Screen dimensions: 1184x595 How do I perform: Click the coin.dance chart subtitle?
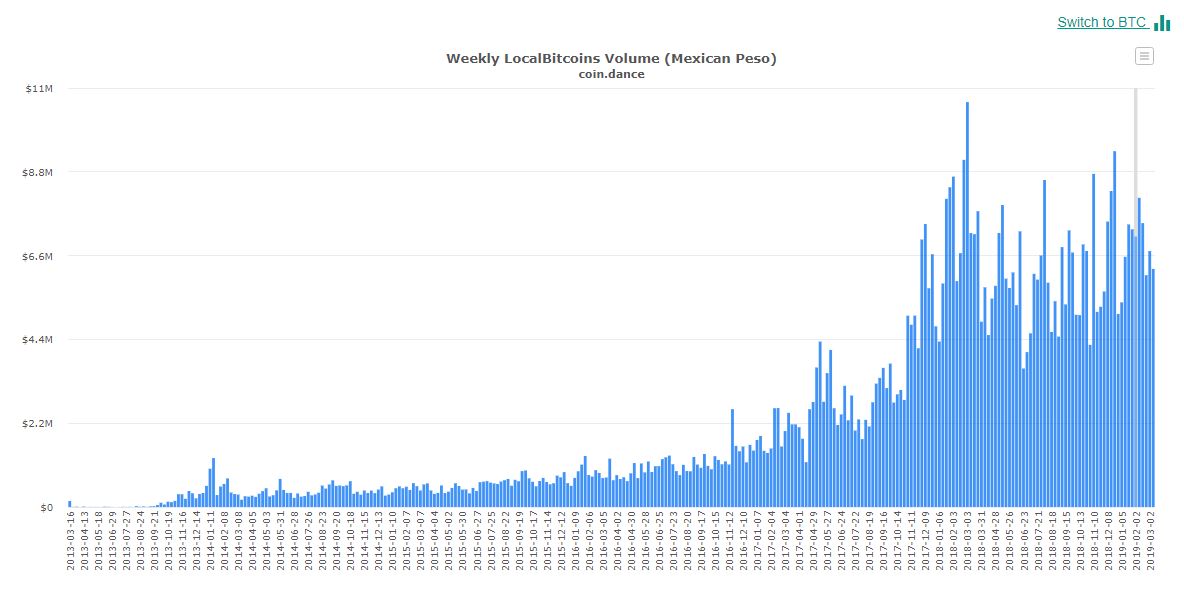(611, 74)
